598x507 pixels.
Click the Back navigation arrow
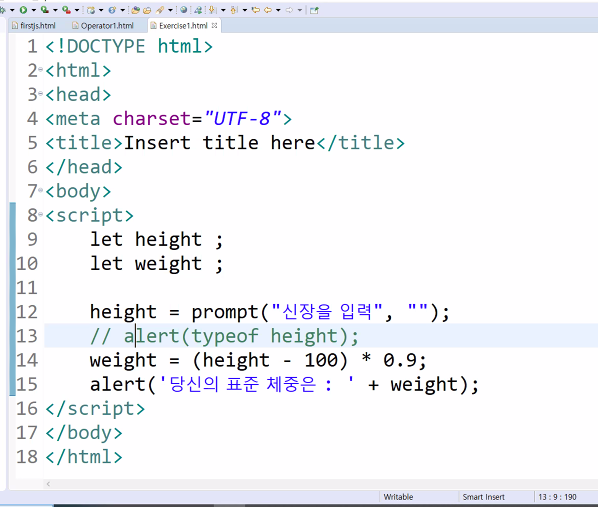[268, 10]
